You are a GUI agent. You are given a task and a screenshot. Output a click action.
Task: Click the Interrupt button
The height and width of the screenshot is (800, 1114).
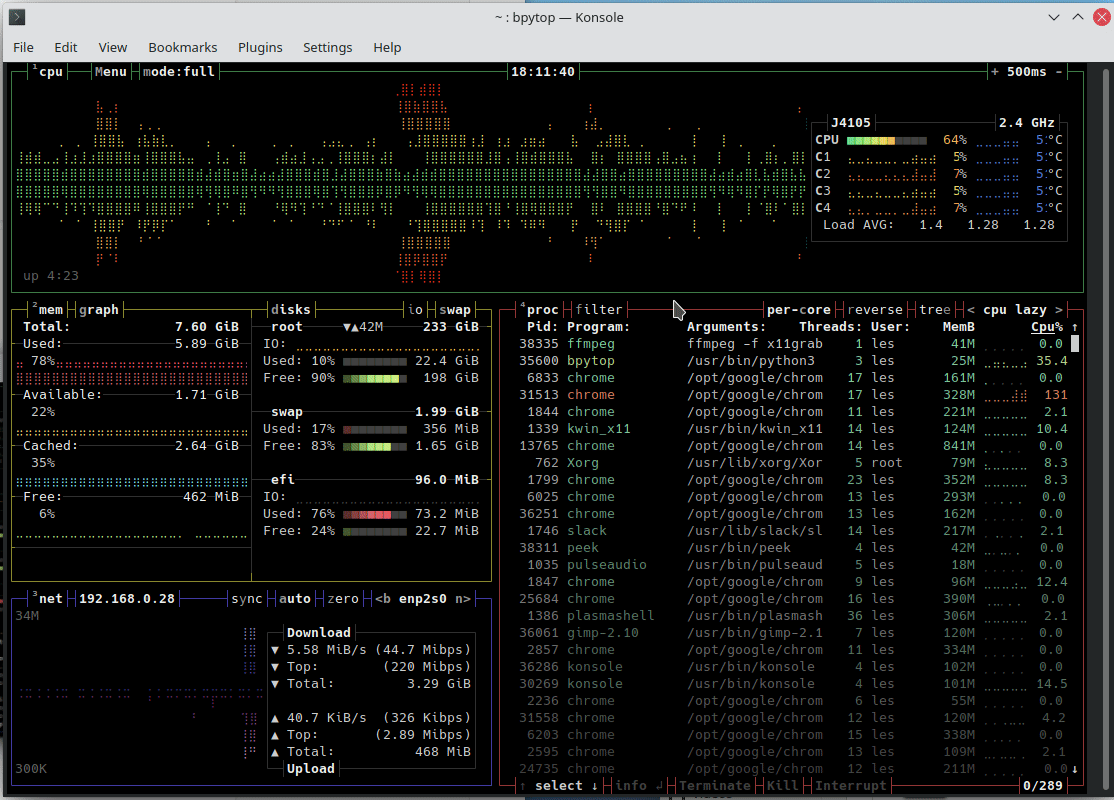click(850, 786)
